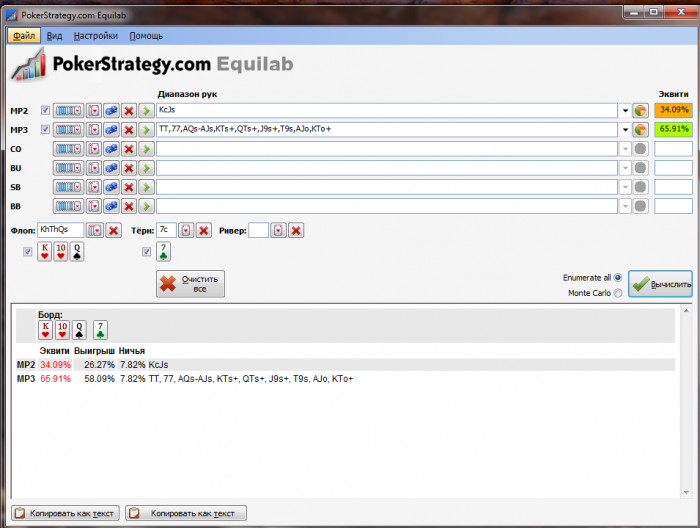The width and height of the screenshot is (700, 528).
Task: Toggle the flop cards checkbox
Action: 28,252
